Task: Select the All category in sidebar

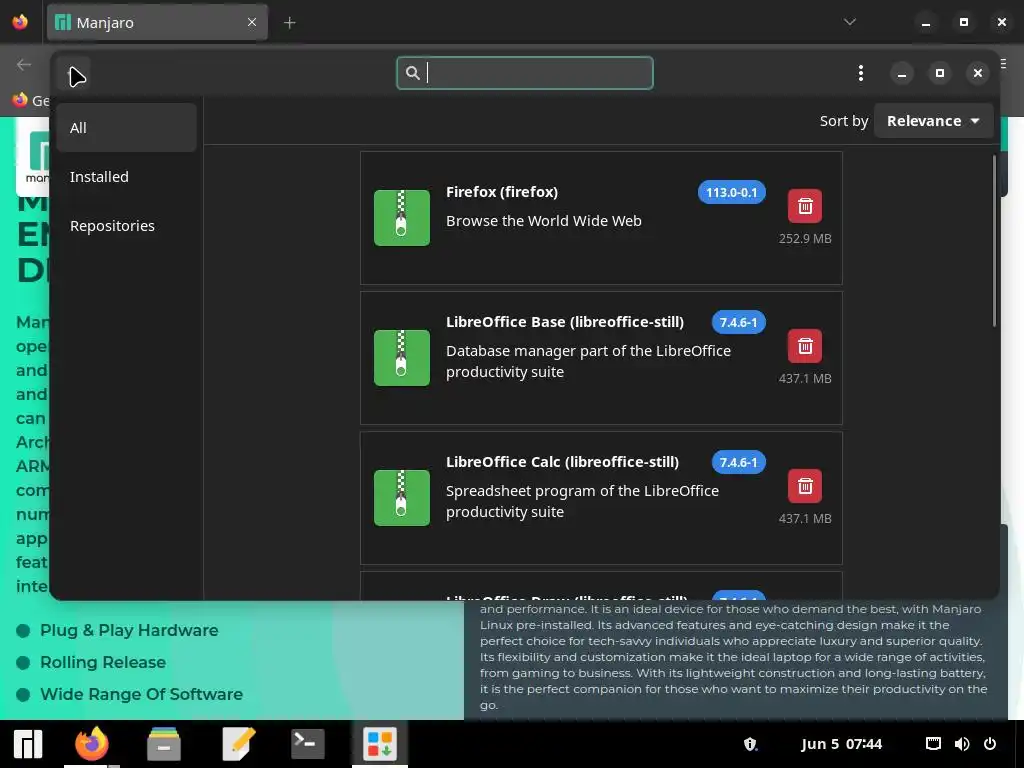Action: click(126, 127)
